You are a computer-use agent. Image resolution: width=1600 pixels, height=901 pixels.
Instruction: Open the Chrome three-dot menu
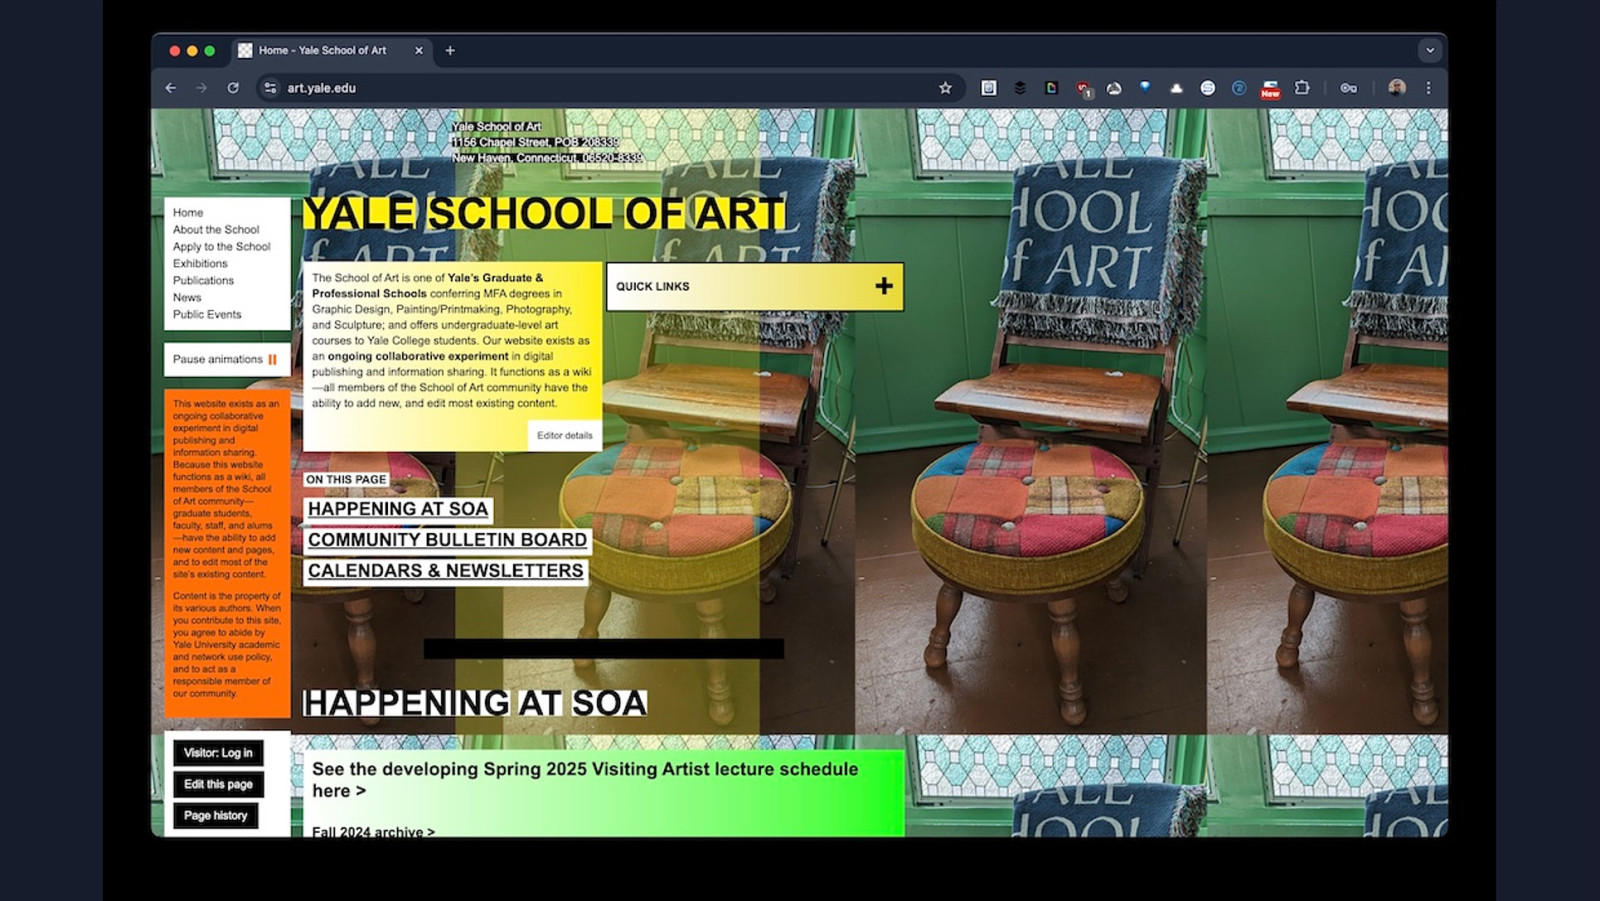click(1429, 88)
